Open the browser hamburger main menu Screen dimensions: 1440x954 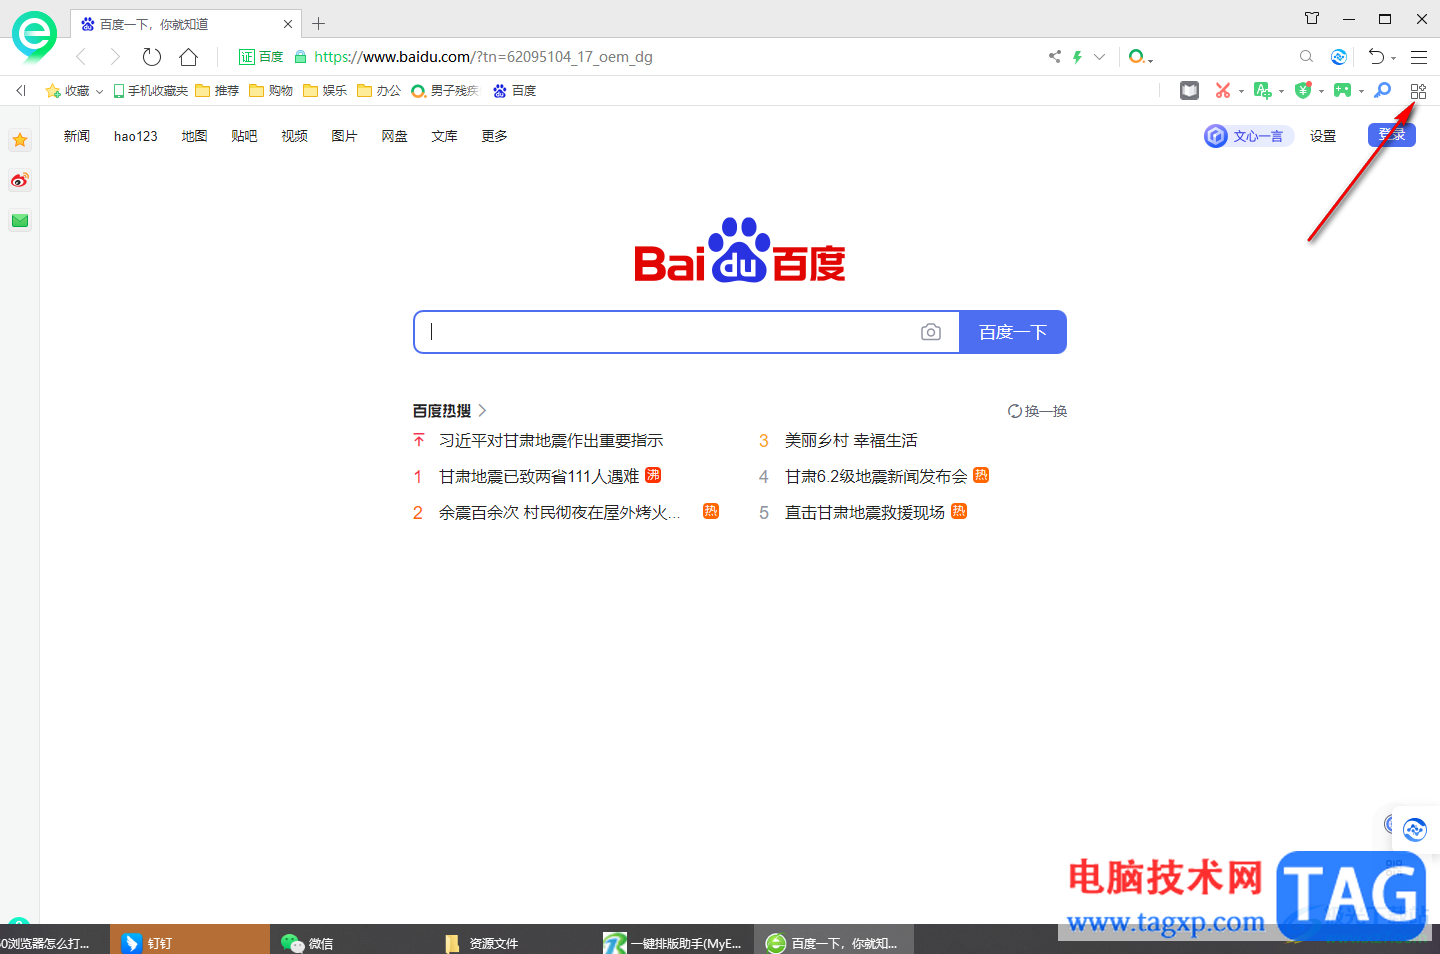1419,57
